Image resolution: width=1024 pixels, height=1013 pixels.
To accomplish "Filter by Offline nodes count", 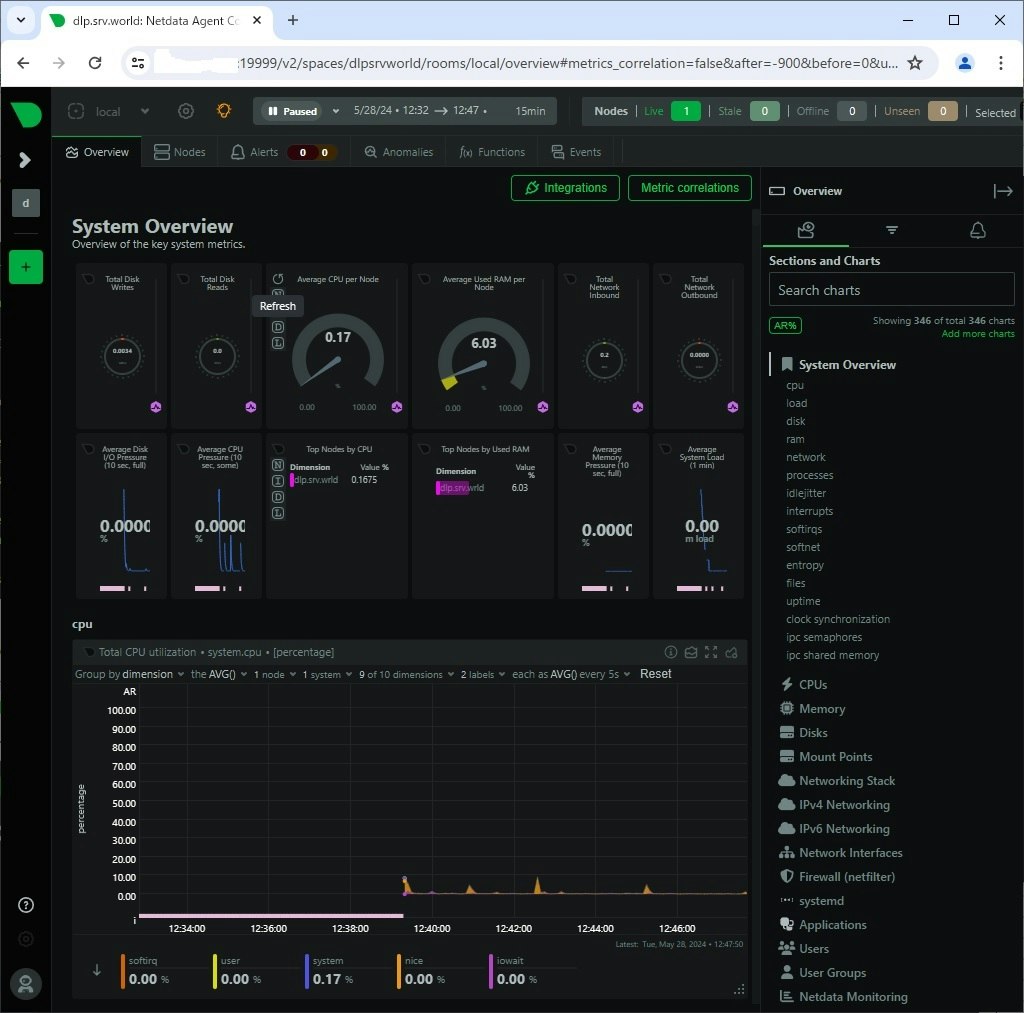I will 852,111.
